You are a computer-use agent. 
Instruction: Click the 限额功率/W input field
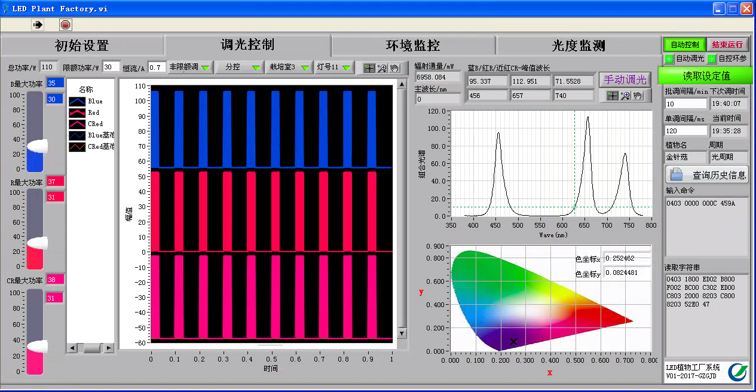pyautogui.click(x=111, y=67)
